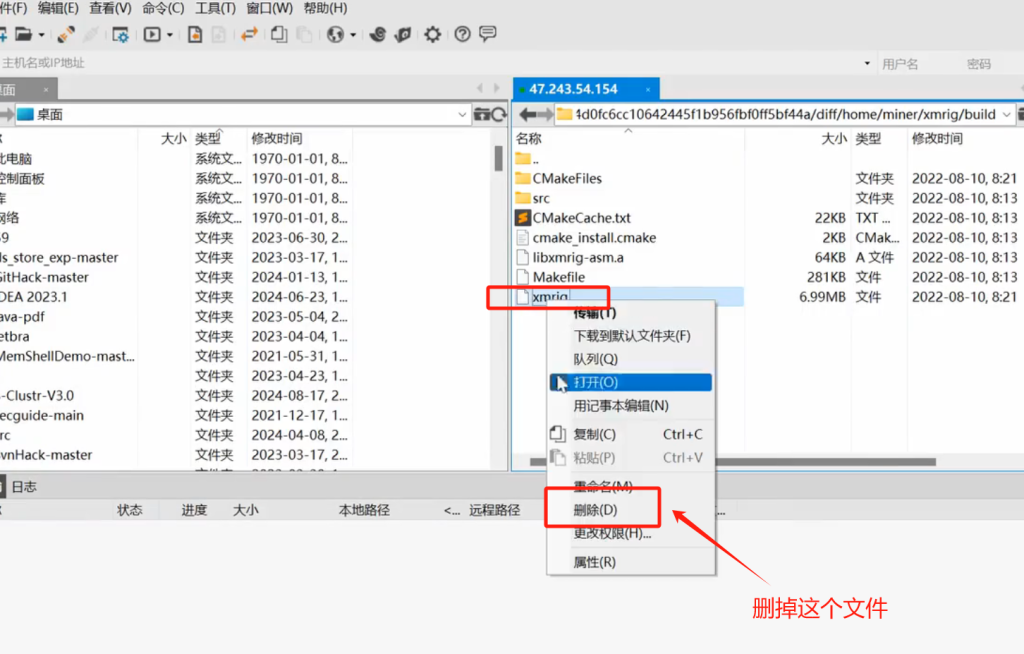This screenshot has height=654, width=1024.
Task: Open the 查看(V) menu
Action: point(110,8)
